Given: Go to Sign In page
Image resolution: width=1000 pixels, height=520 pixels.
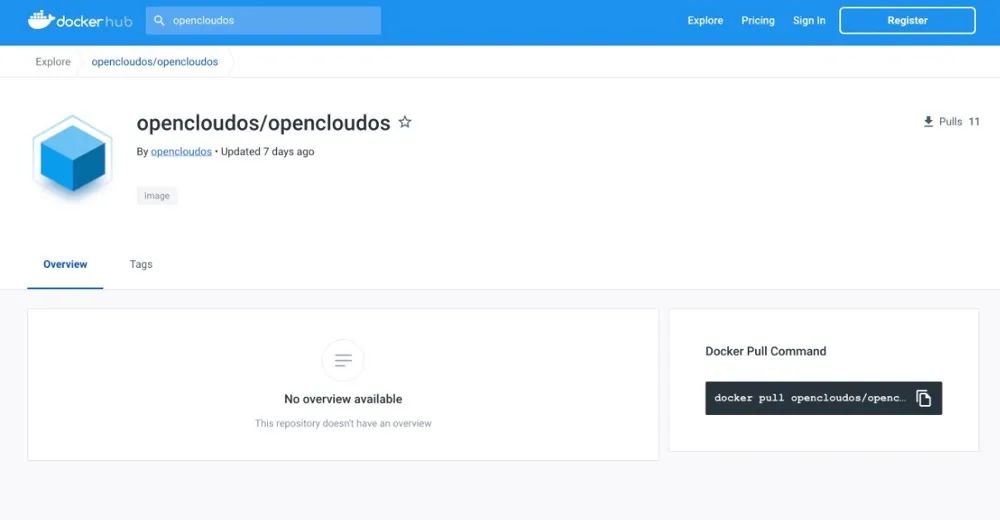Looking at the screenshot, I should point(809,20).
